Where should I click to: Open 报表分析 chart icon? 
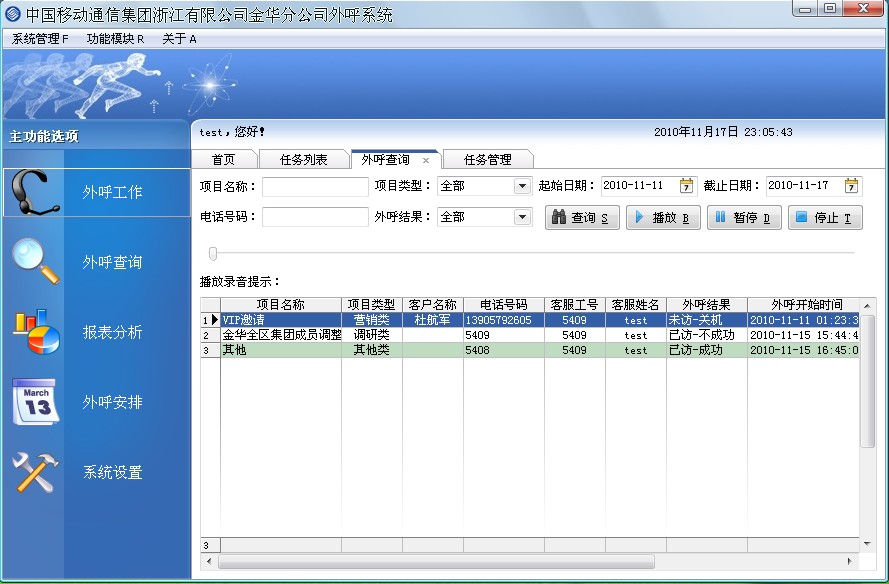(36, 332)
